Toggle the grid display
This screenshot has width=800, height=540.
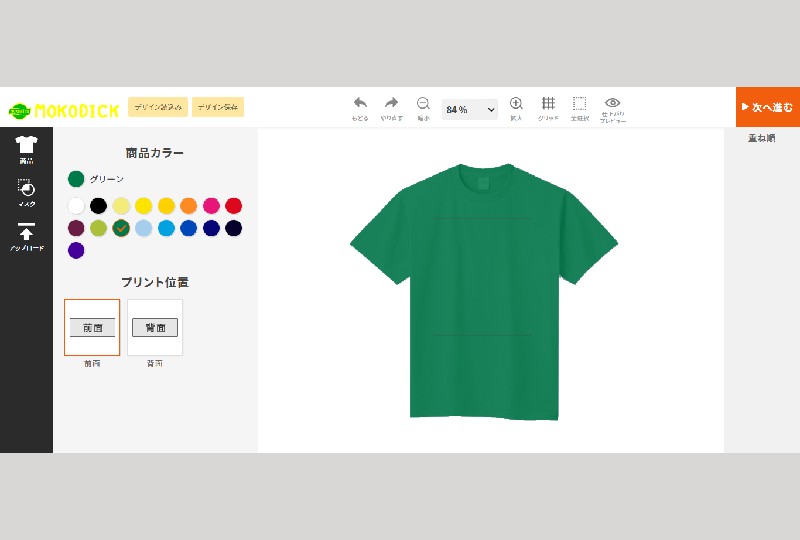click(548, 104)
